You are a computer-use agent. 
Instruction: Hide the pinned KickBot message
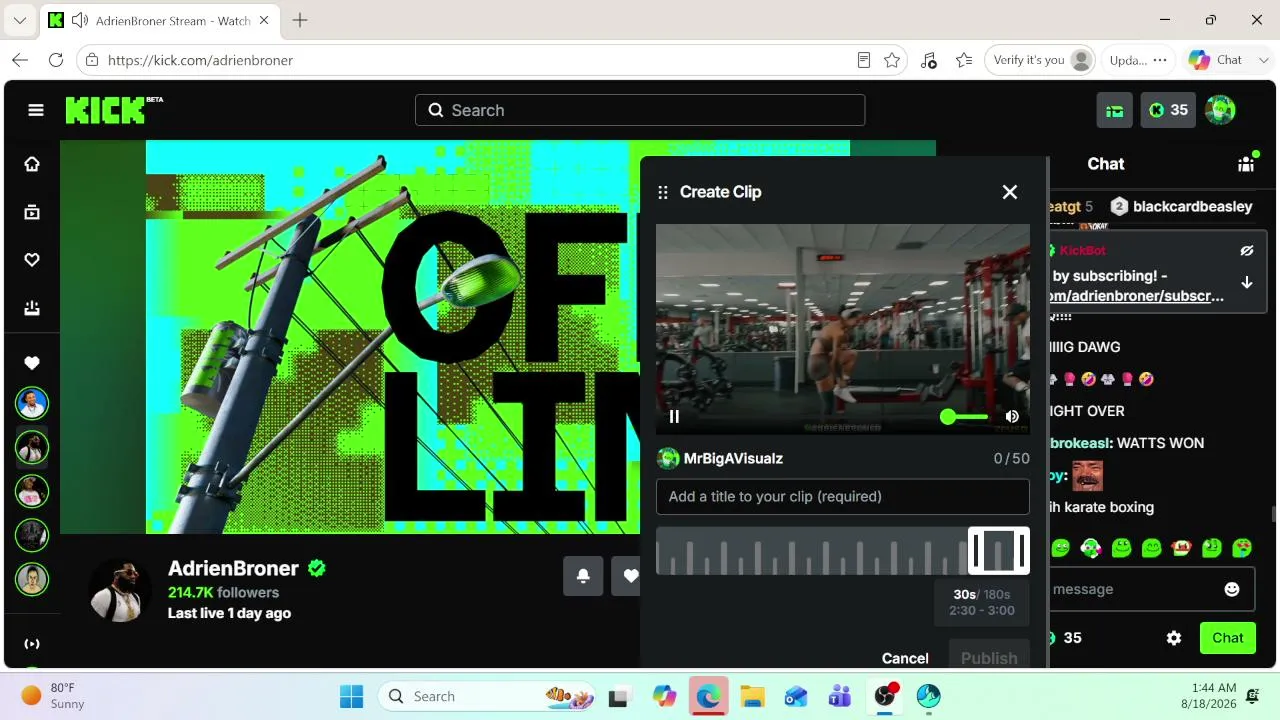click(1246, 251)
